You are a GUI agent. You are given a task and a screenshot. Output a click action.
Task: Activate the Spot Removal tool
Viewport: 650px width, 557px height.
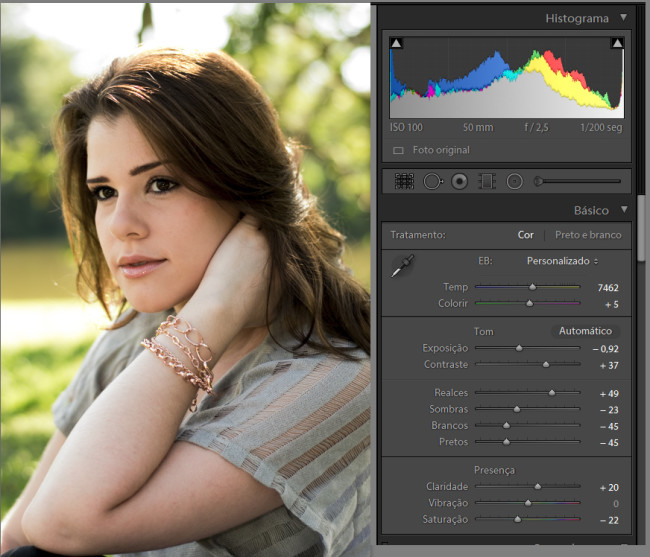[432, 182]
